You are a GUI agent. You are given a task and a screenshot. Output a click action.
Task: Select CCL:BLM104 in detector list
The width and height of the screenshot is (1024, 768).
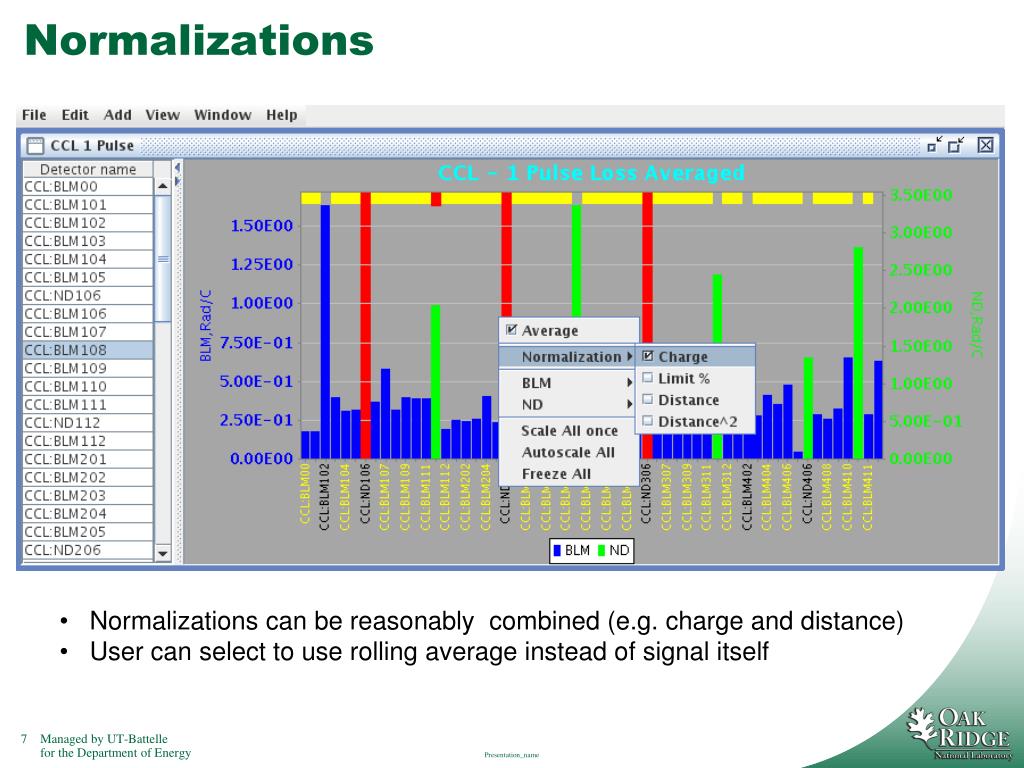click(88, 259)
